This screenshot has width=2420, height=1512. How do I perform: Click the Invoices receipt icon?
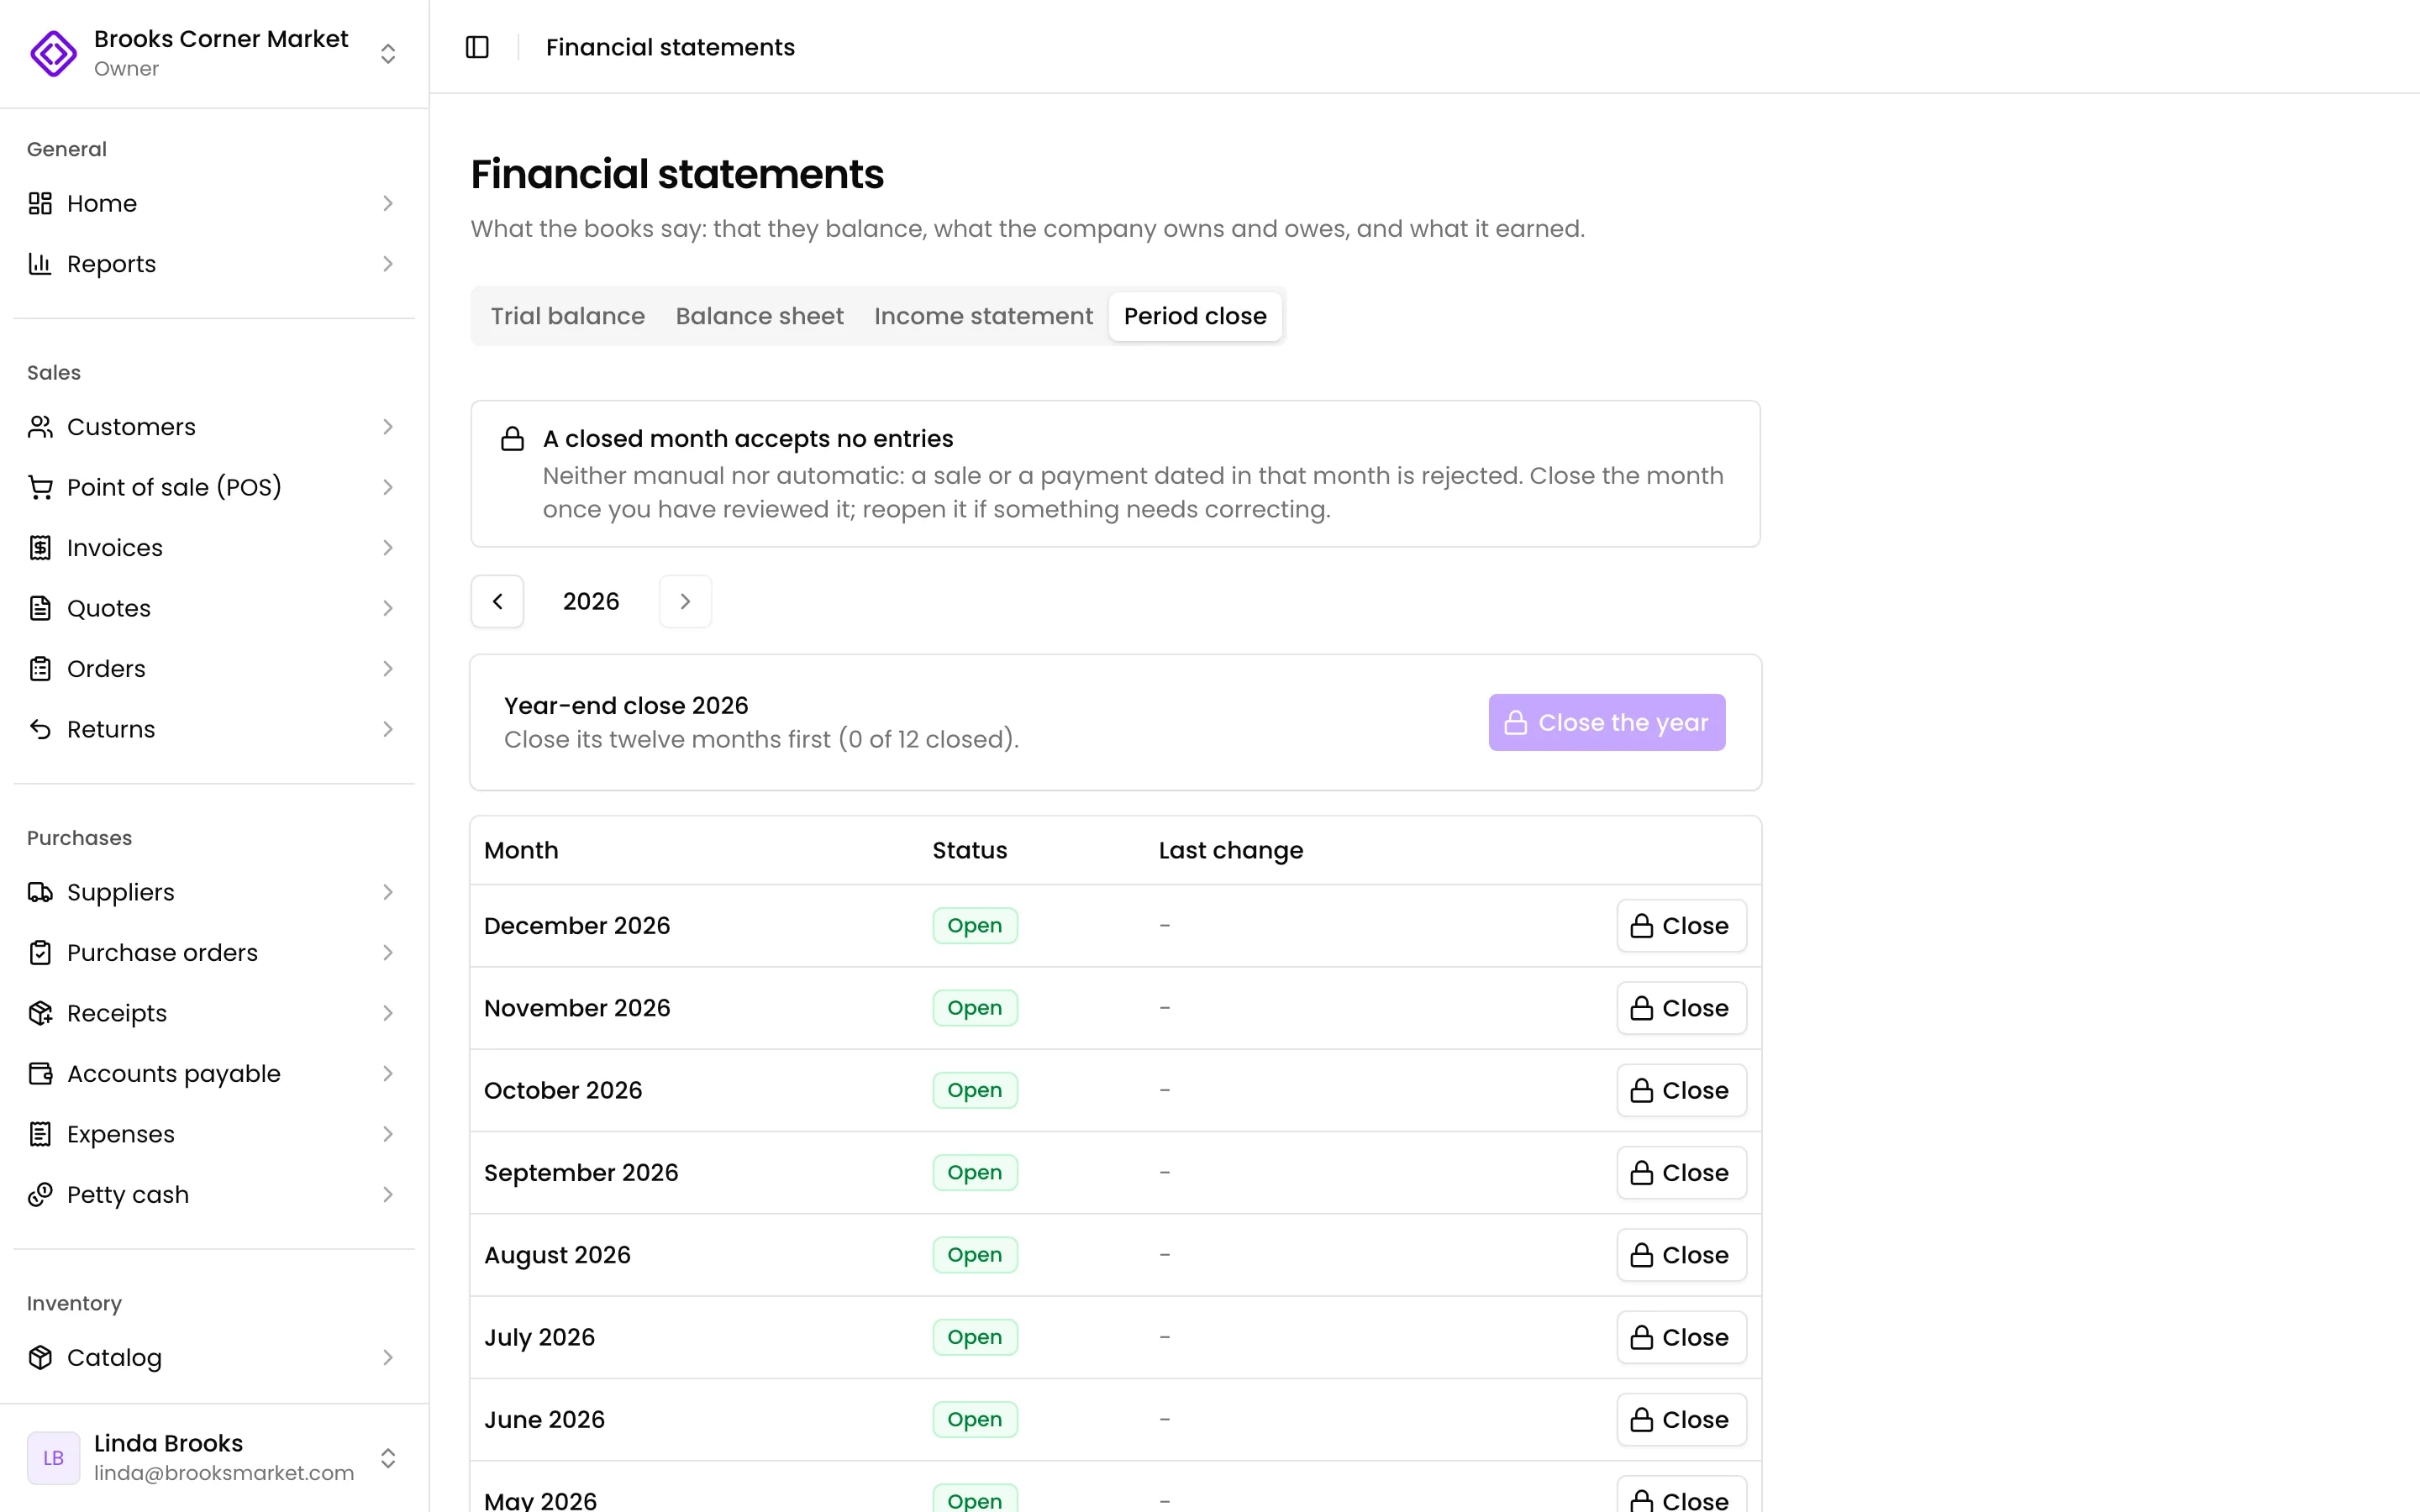pos(40,548)
